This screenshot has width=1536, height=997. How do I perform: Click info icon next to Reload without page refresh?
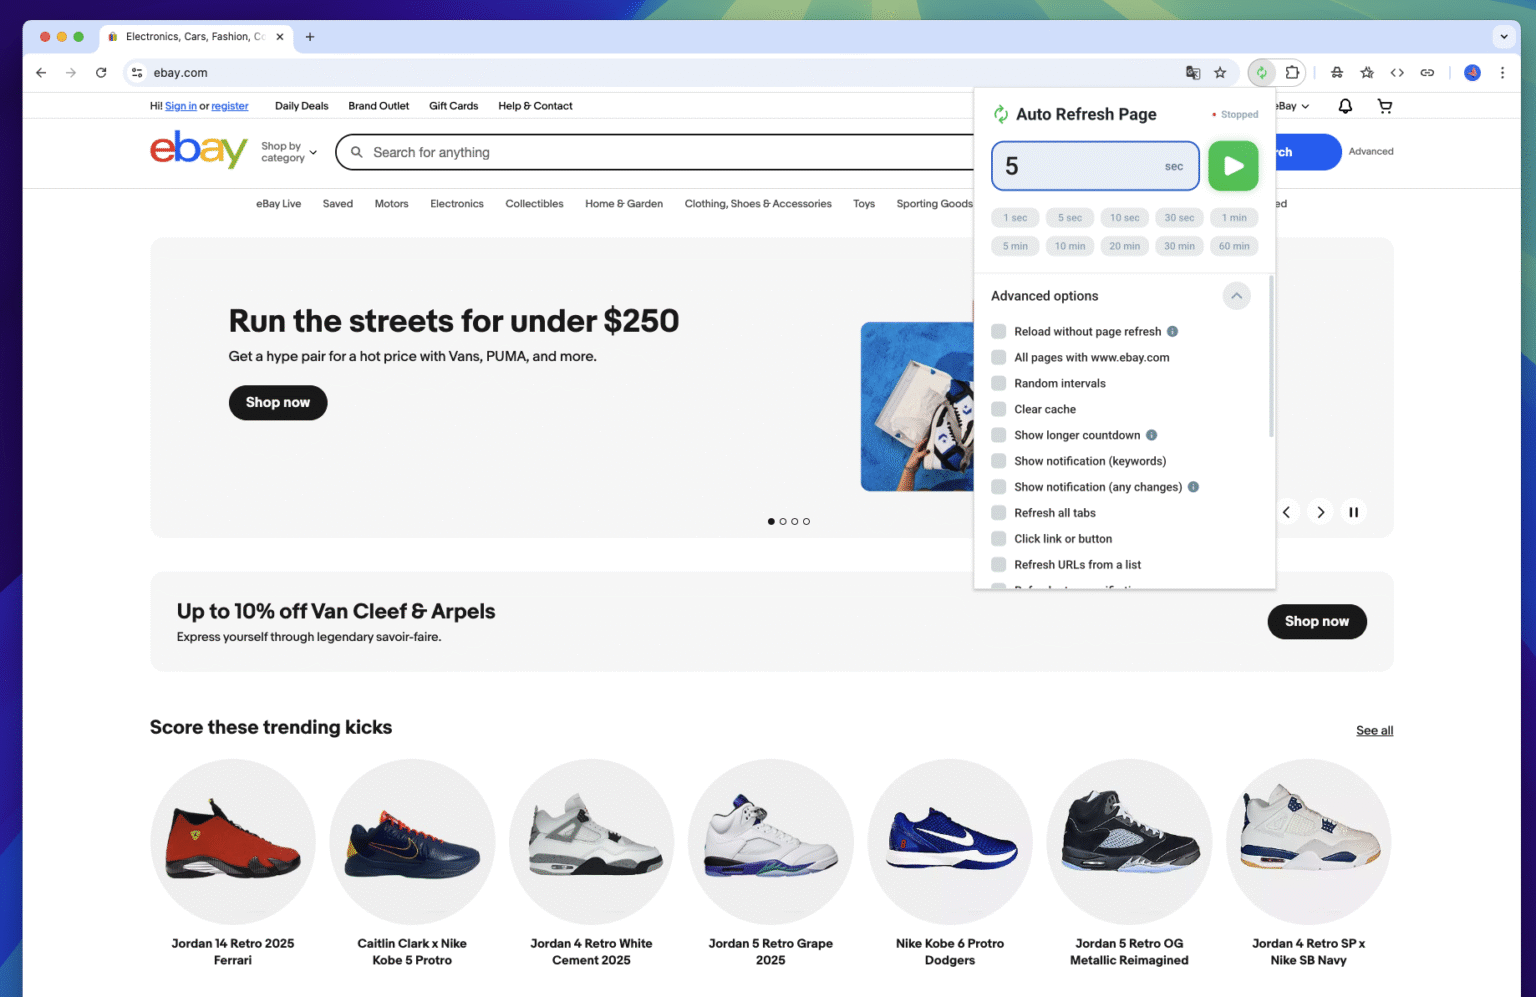[1172, 331]
